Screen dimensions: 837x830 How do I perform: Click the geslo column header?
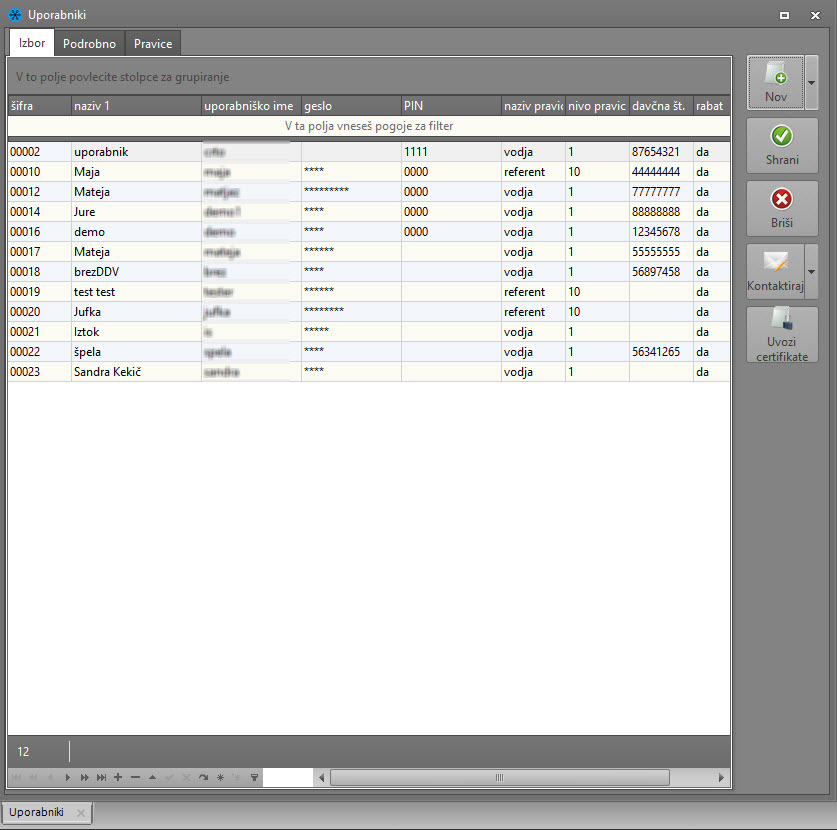(x=351, y=106)
